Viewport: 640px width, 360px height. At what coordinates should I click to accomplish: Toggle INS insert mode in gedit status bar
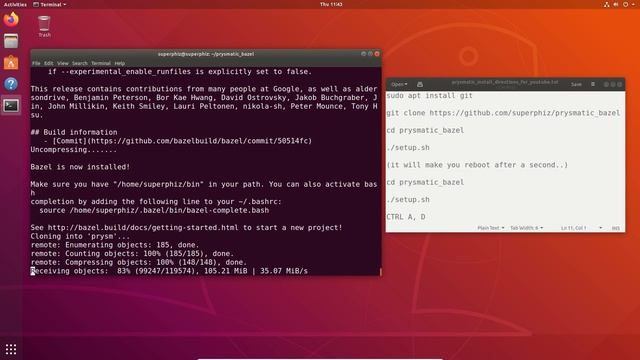click(x=616, y=228)
